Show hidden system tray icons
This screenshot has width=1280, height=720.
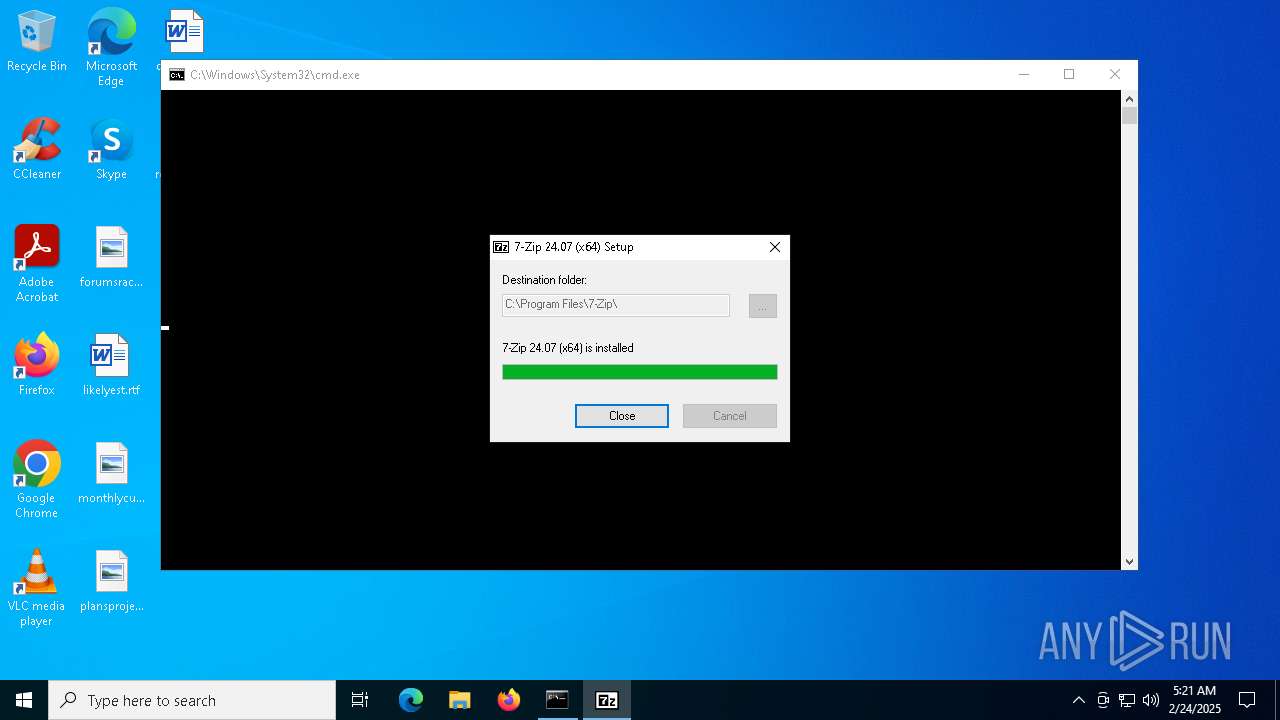click(x=1078, y=700)
